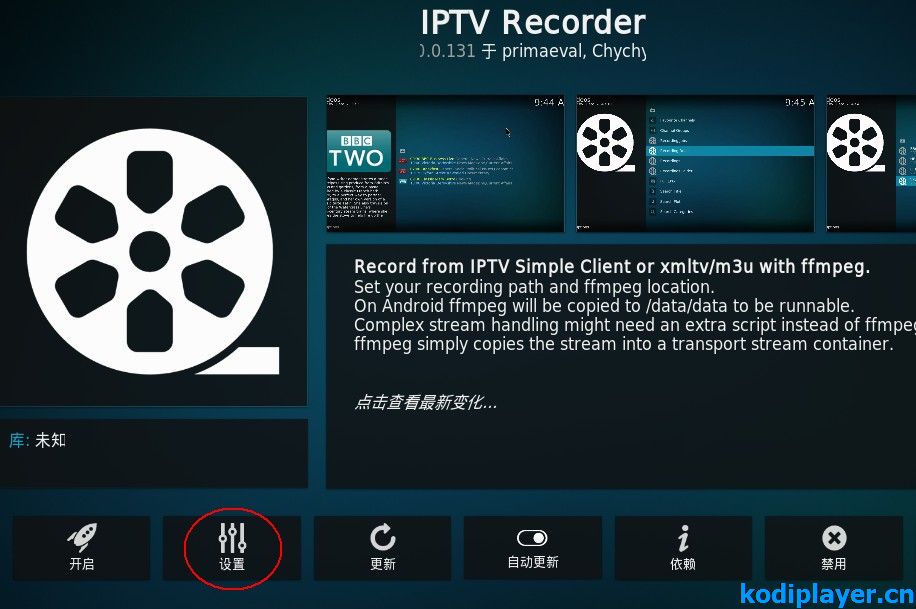This screenshot has width=916, height=609.
Task: Click the info 'i' dependencies icon
Action: (x=683, y=538)
